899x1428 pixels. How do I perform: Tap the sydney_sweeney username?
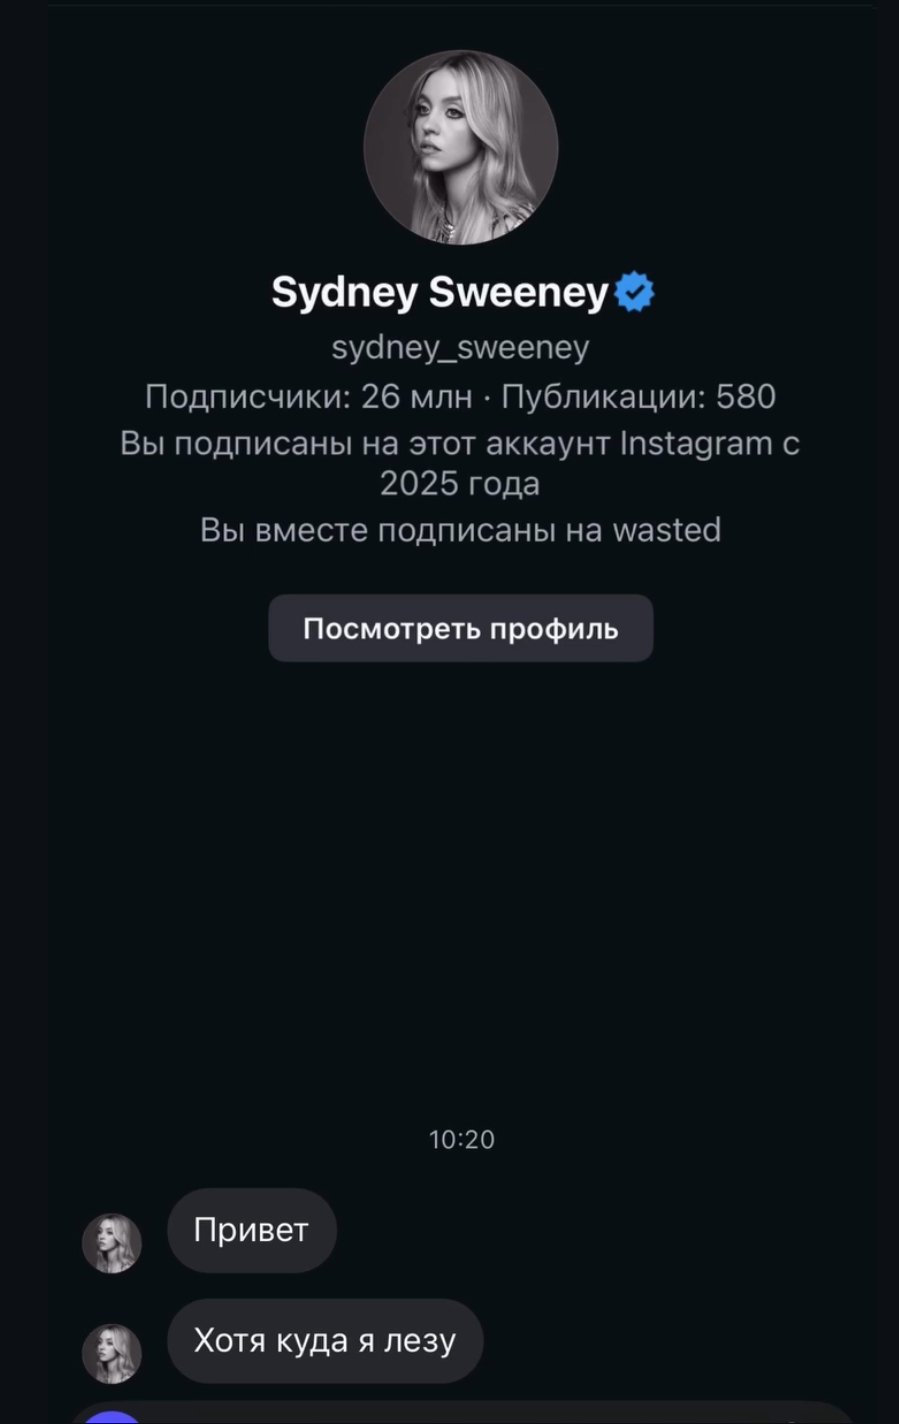(460, 347)
